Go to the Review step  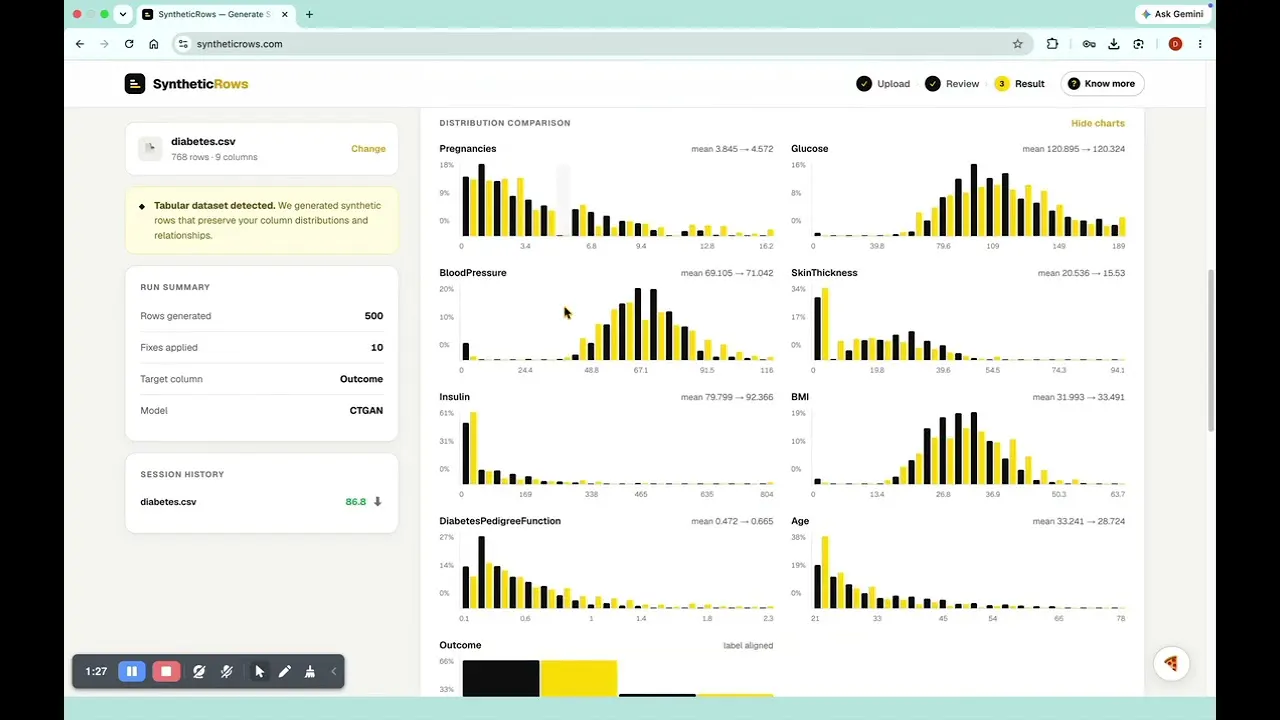(x=952, y=84)
